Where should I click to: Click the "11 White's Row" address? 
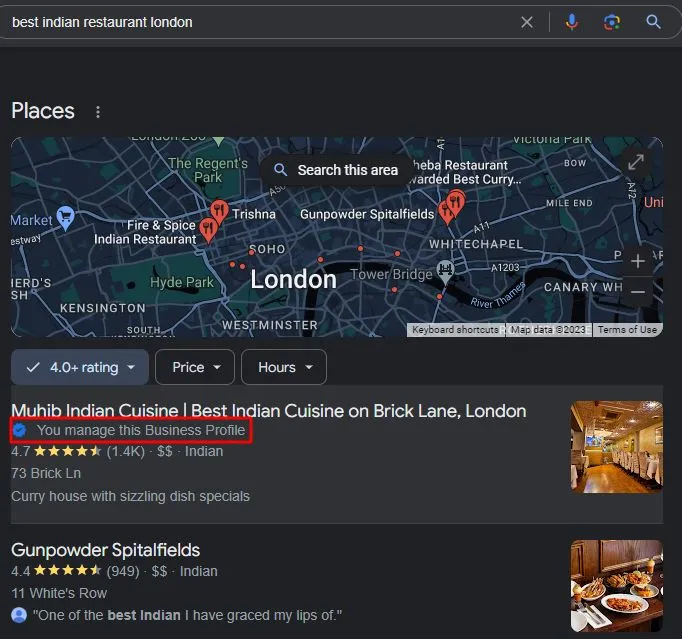click(59, 593)
